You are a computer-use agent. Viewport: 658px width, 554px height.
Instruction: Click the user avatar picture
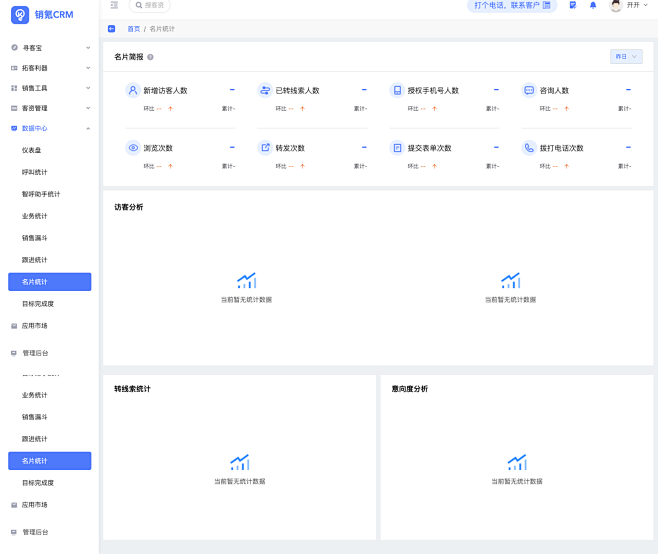[x=616, y=5]
